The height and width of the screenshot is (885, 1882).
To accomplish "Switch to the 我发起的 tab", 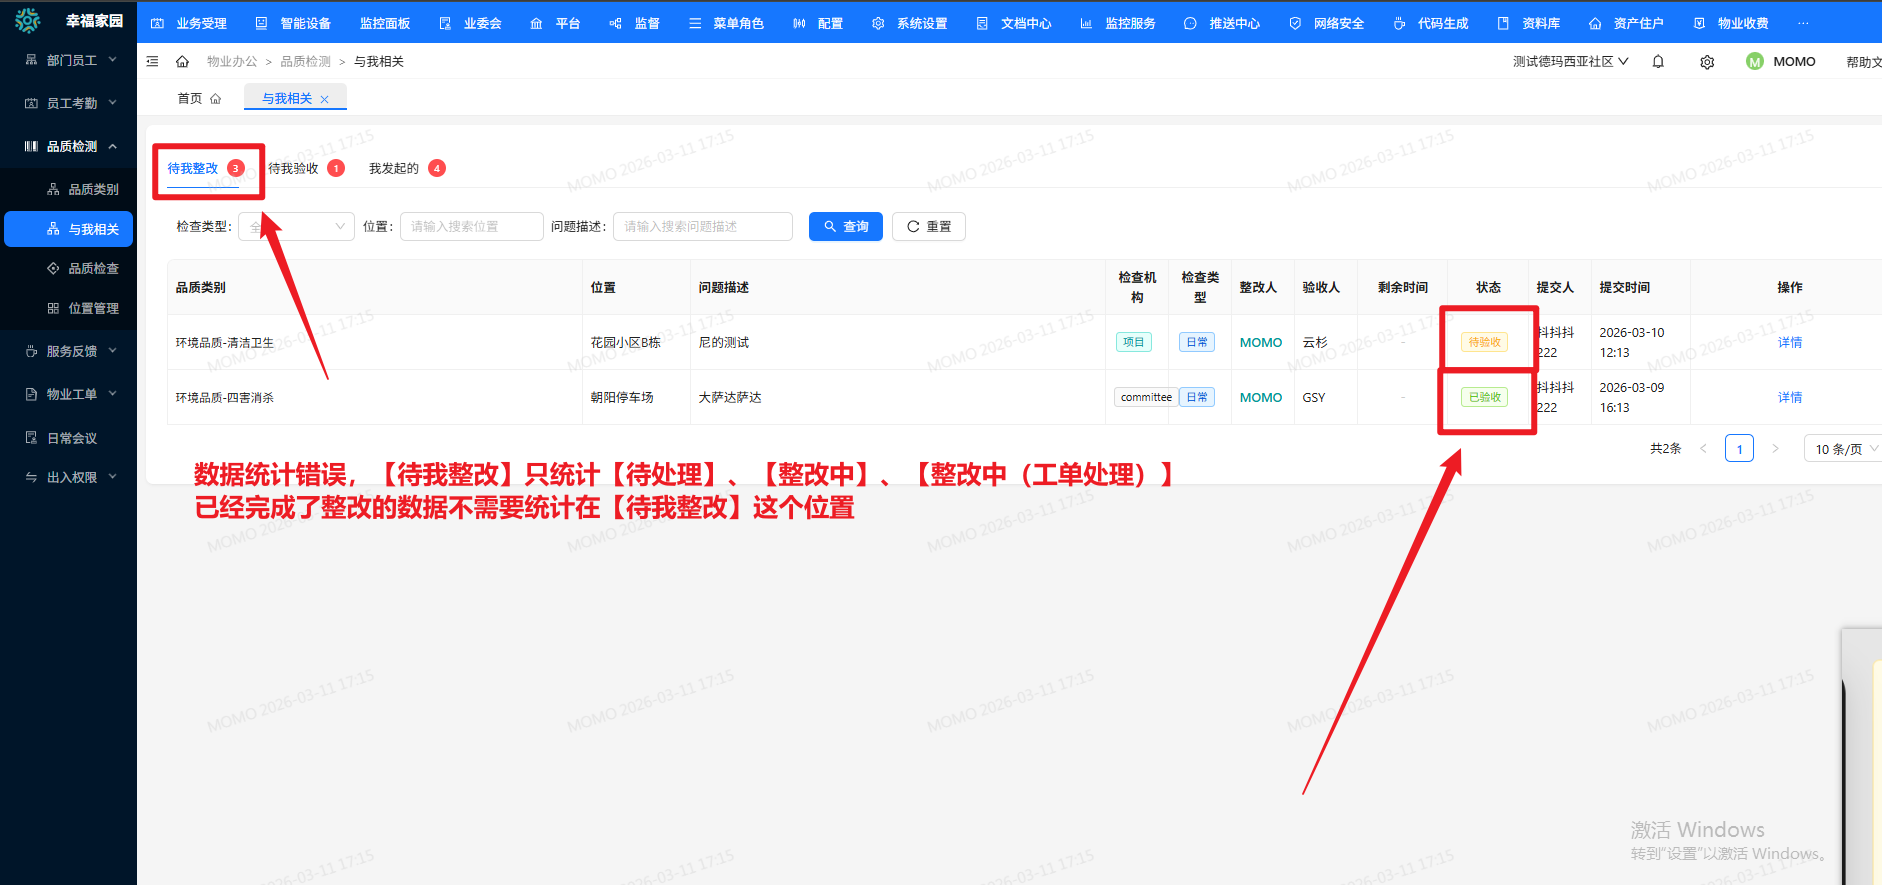I will (394, 168).
